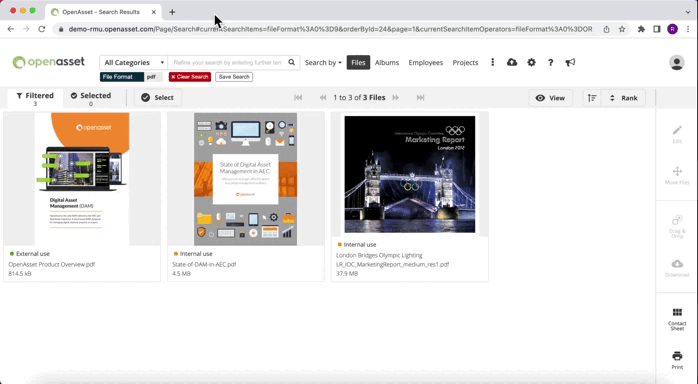Open a new browser tab
This screenshot has width=698, height=384.
click(x=172, y=12)
